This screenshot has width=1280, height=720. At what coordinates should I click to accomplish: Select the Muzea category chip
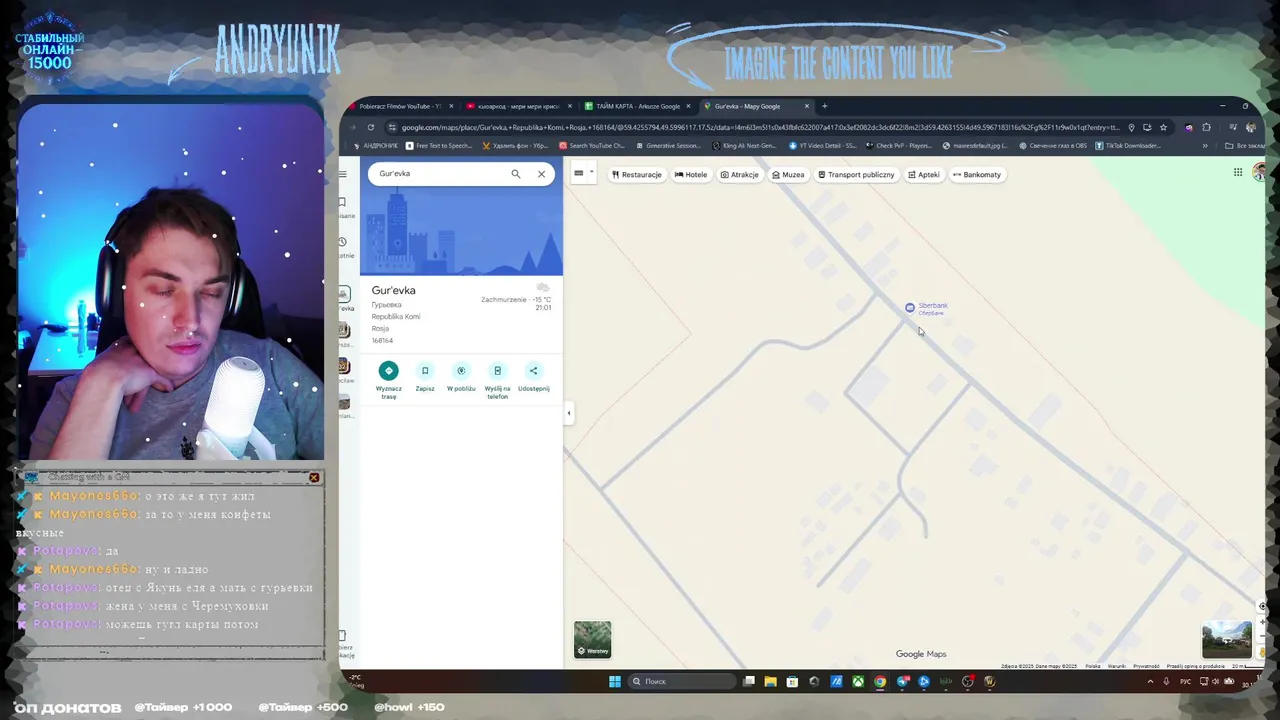787,174
